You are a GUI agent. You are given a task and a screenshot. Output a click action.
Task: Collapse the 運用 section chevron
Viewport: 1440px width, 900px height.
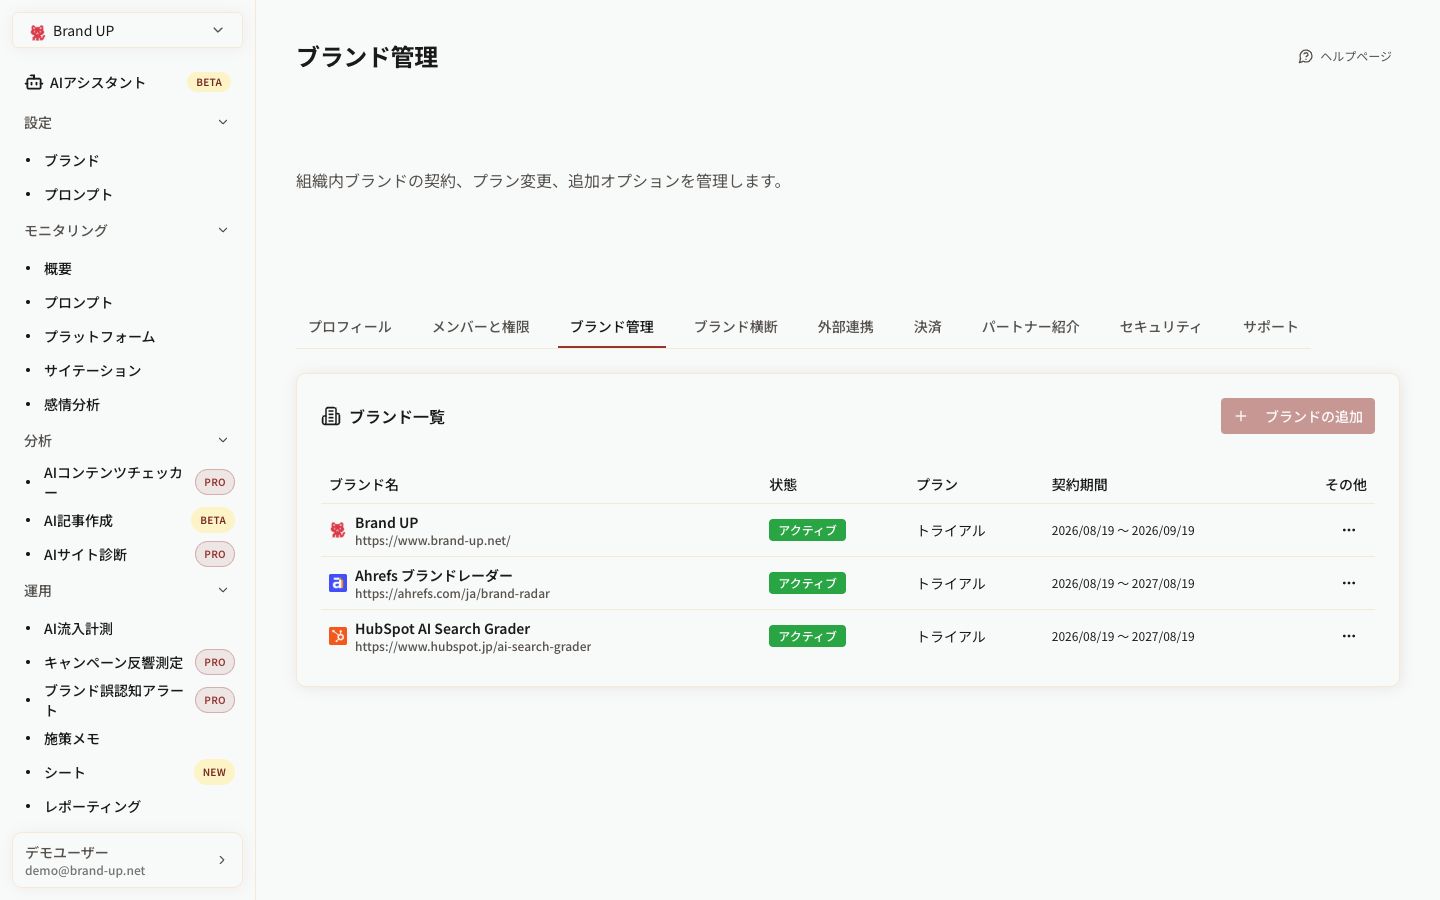(223, 590)
